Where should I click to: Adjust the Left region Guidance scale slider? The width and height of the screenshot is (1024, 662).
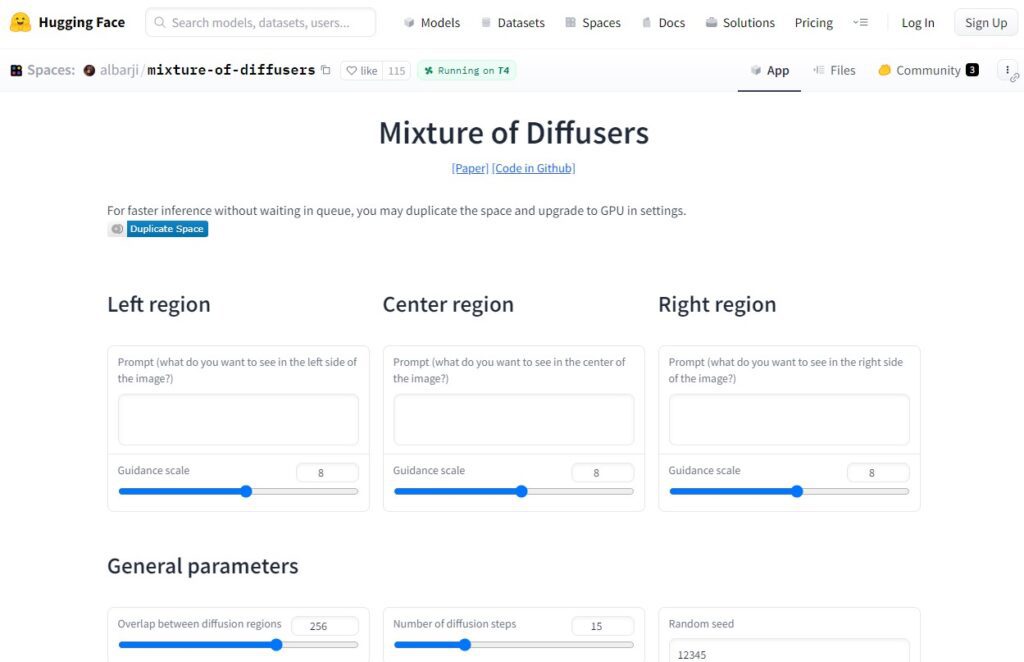click(x=246, y=491)
